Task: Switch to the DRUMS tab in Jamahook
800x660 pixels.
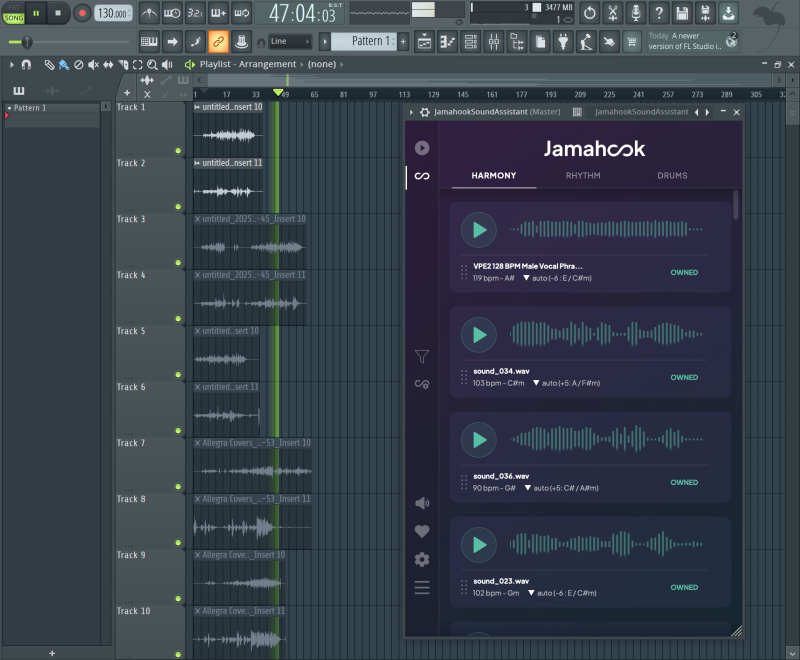Action: 672,175
